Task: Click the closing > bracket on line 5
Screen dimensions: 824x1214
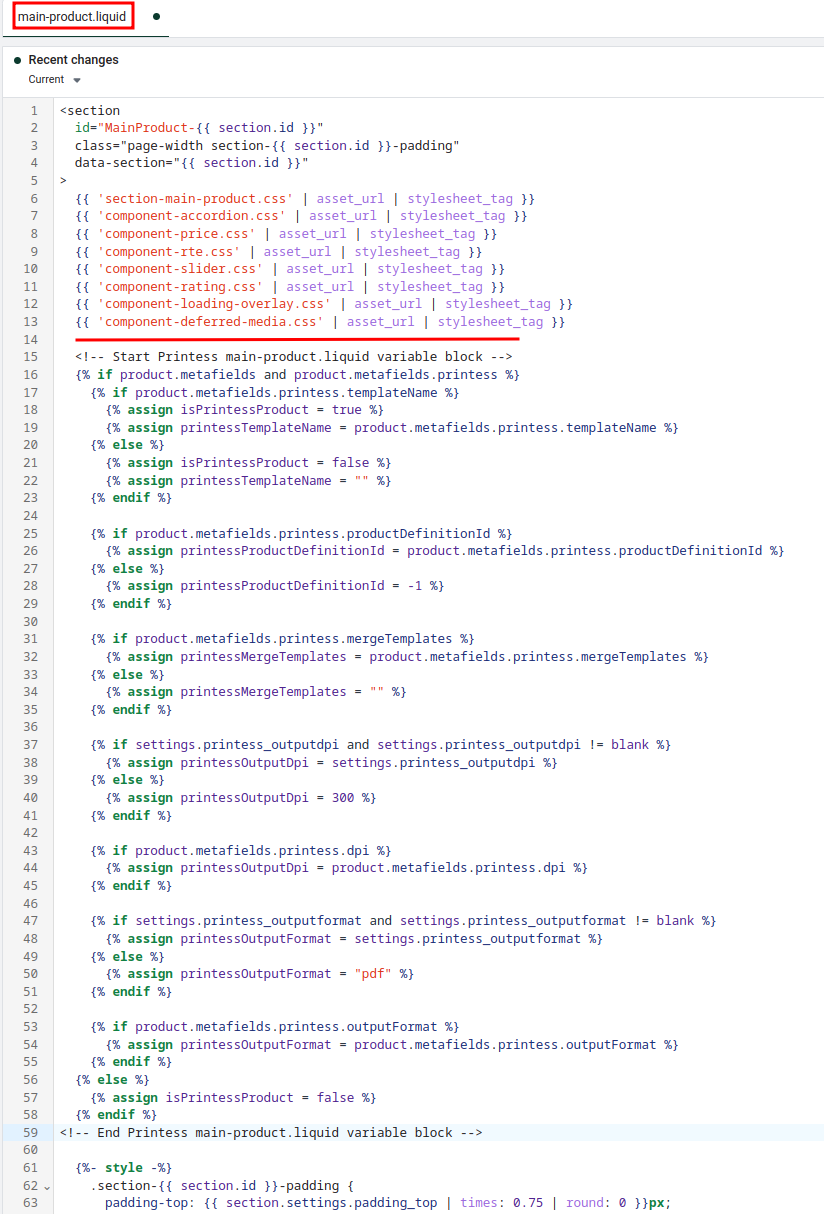Action: (x=63, y=181)
